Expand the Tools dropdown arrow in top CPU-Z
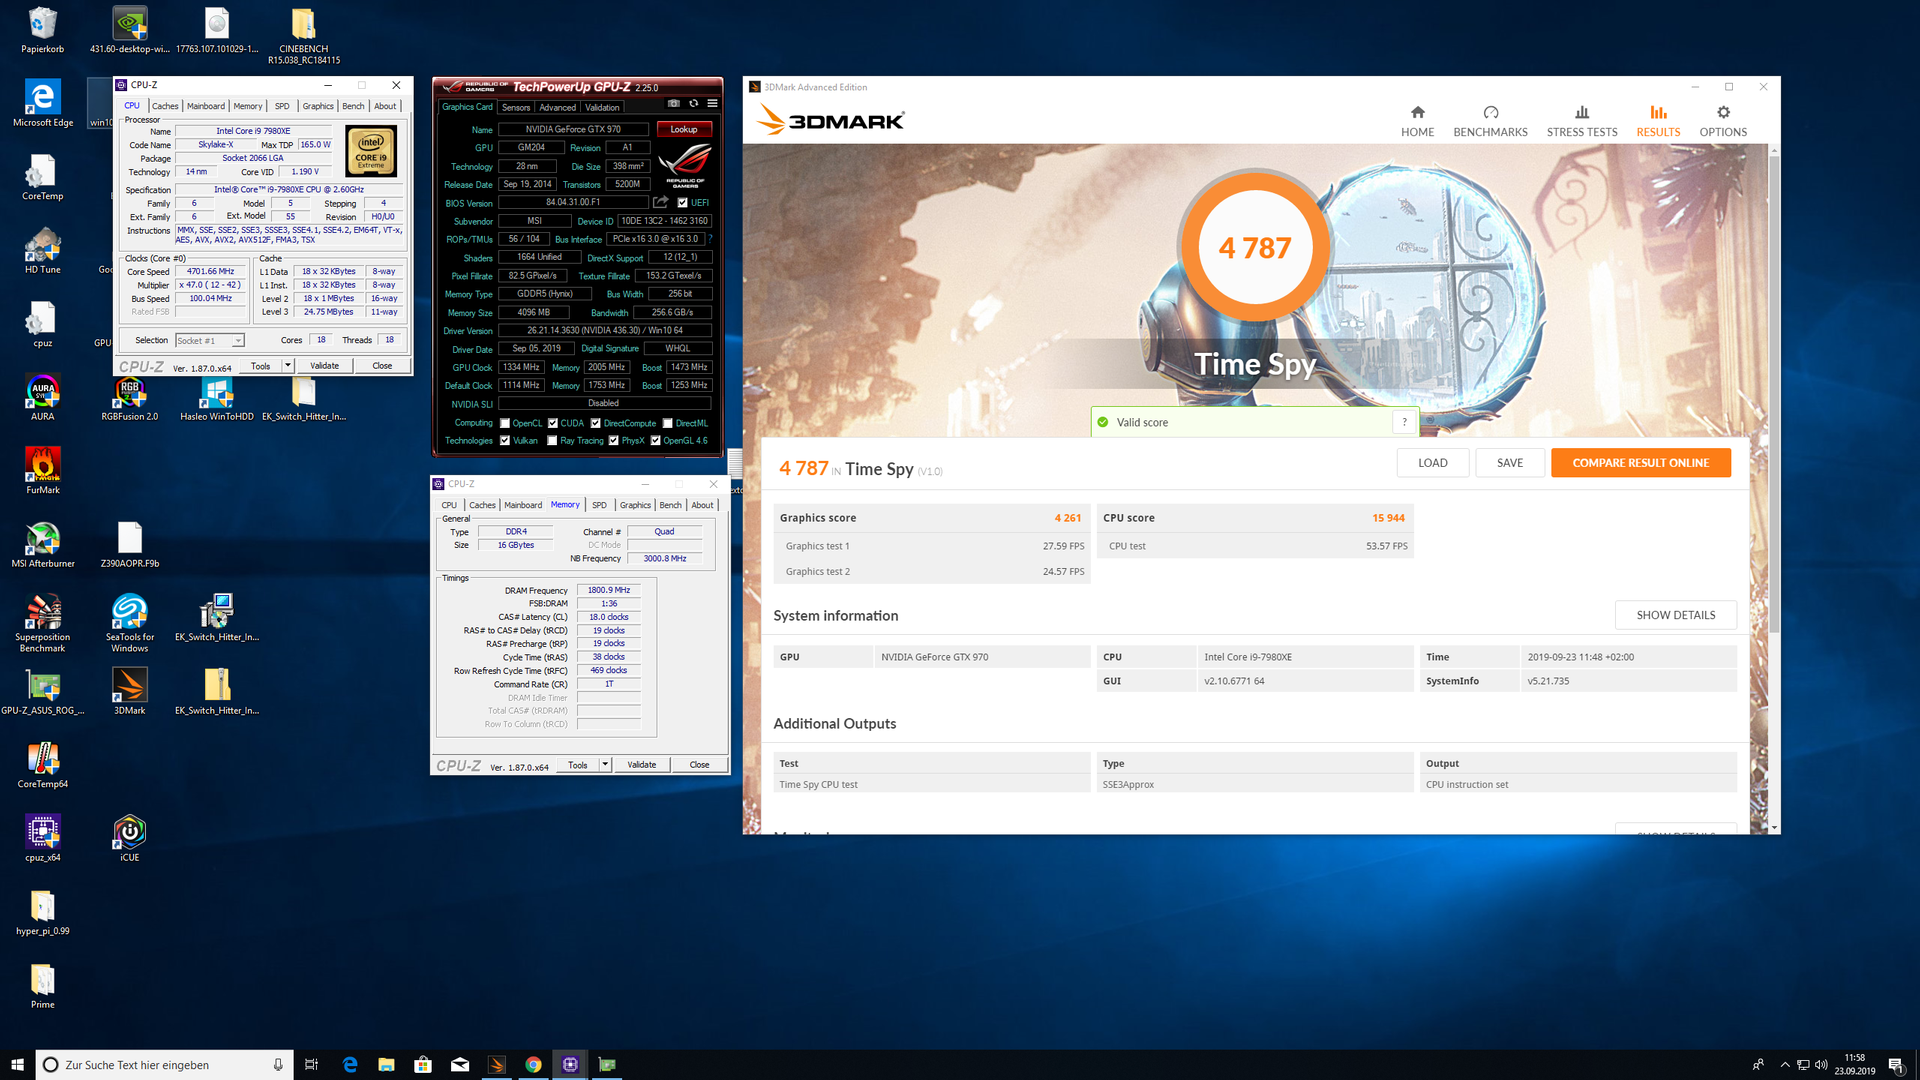 pos(288,365)
